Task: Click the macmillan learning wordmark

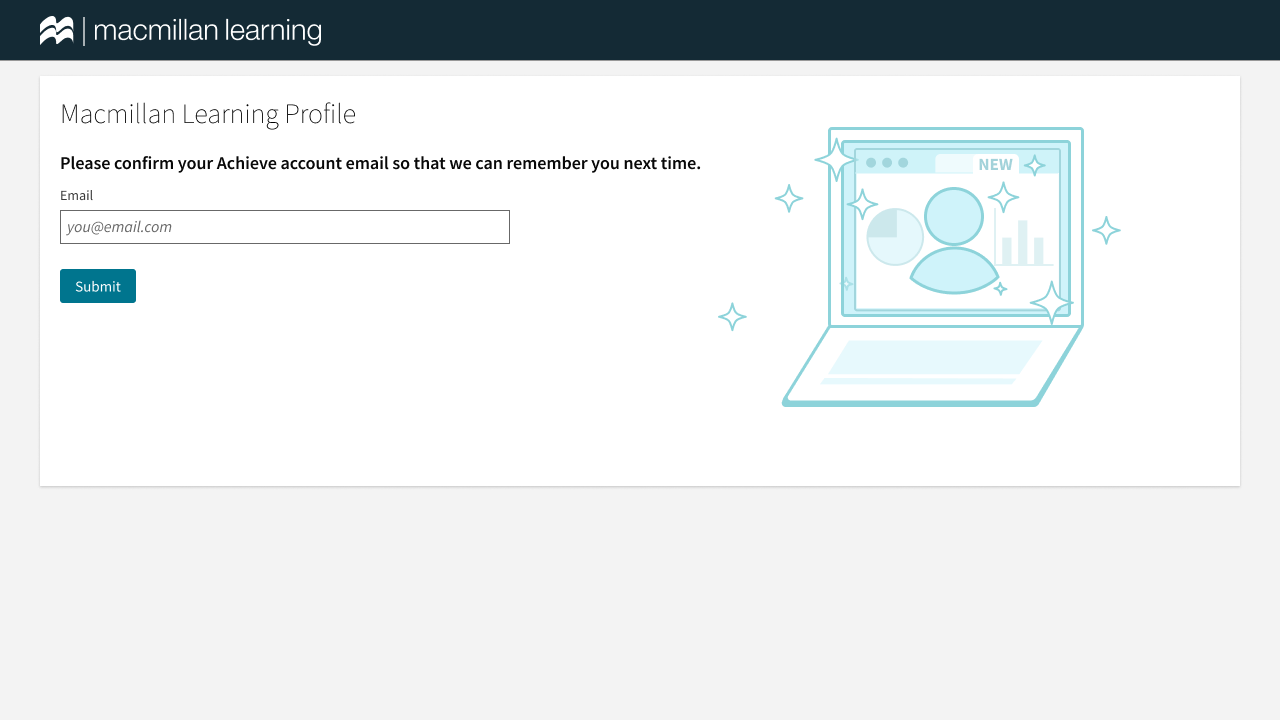Action: pyautogui.click(x=208, y=31)
